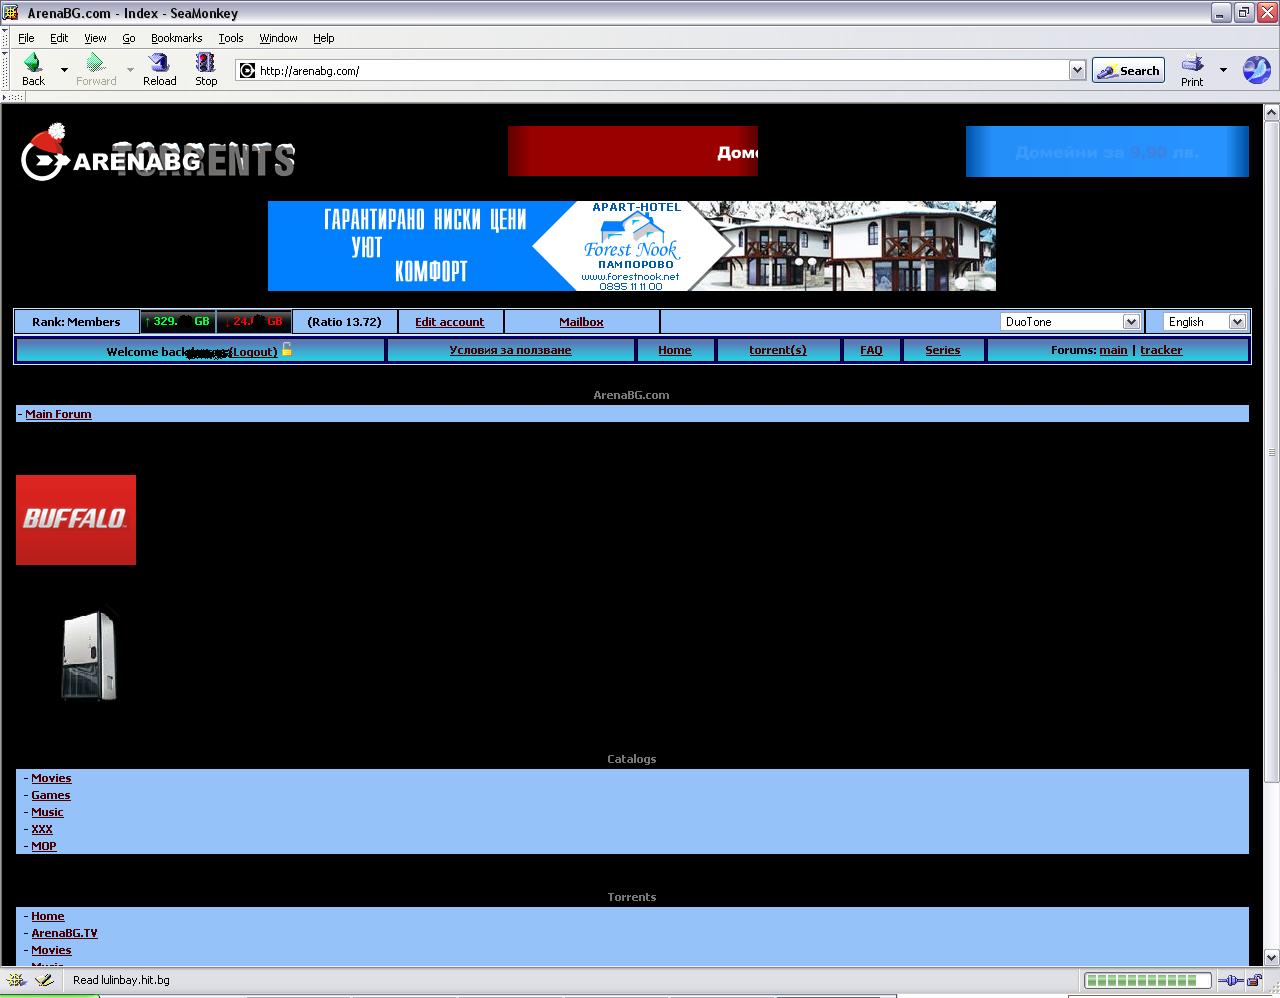Click the padlock icon next to Logout
This screenshot has height=998, width=1280.
tap(287, 349)
